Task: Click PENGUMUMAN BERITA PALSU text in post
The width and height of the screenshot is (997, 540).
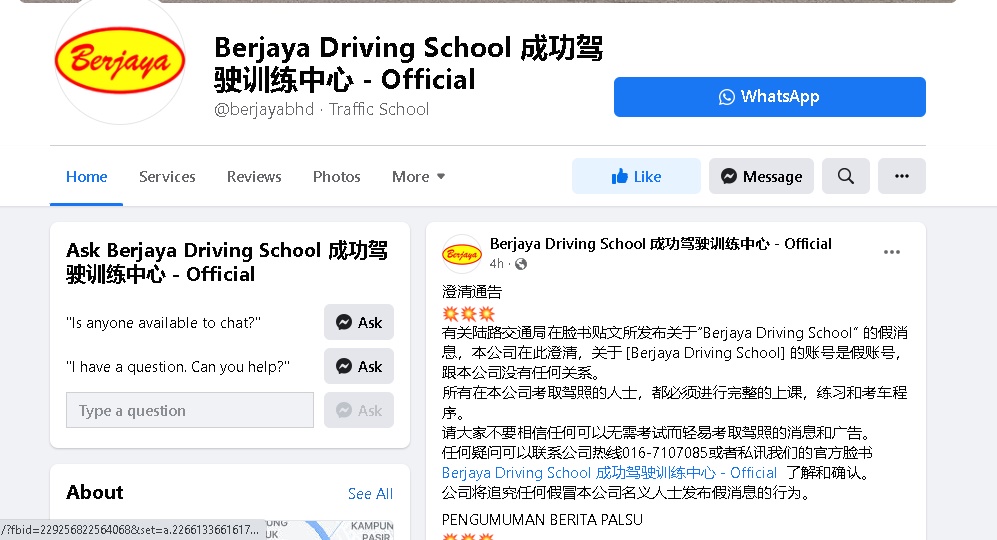Action: tap(542, 520)
